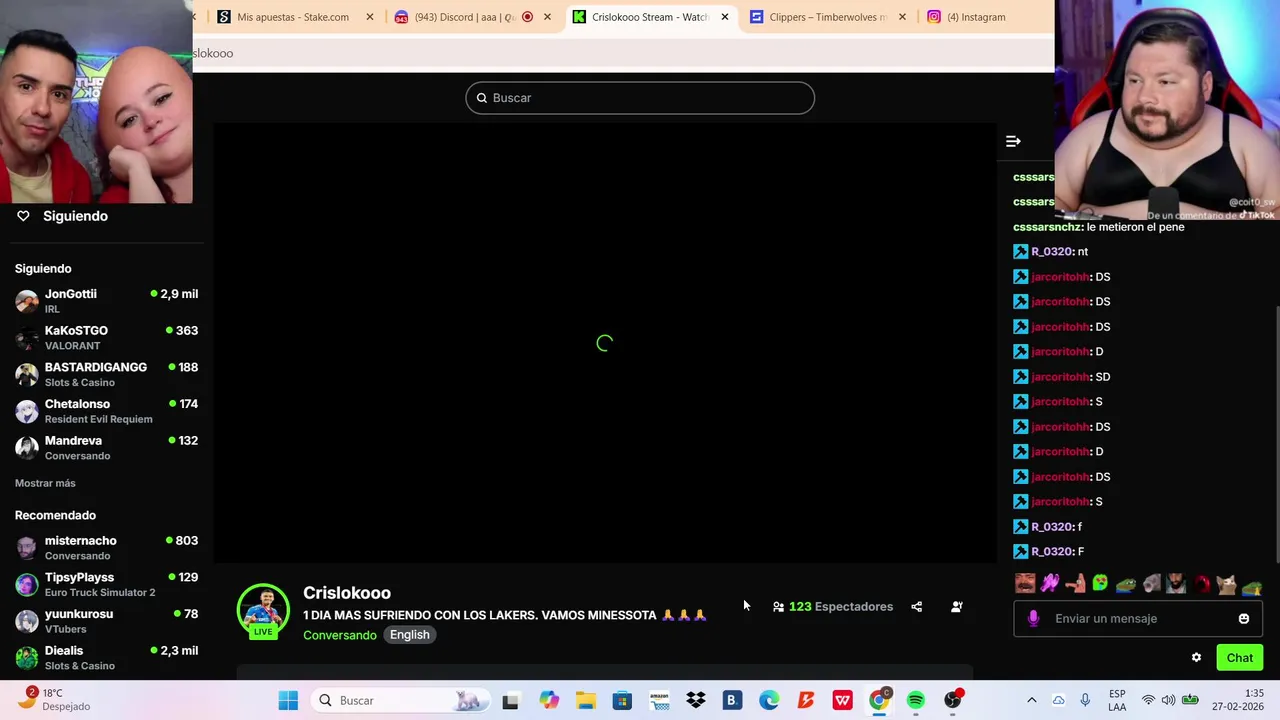The height and width of the screenshot is (720, 1280).
Task: Click the csssarsnchz chat message
Action: pos(1099,227)
